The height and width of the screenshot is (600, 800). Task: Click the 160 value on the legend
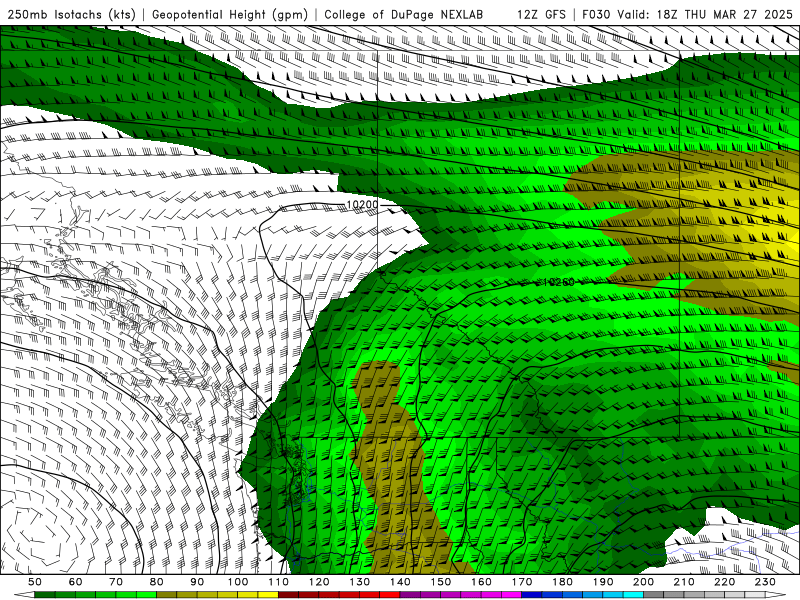pyautogui.click(x=481, y=582)
